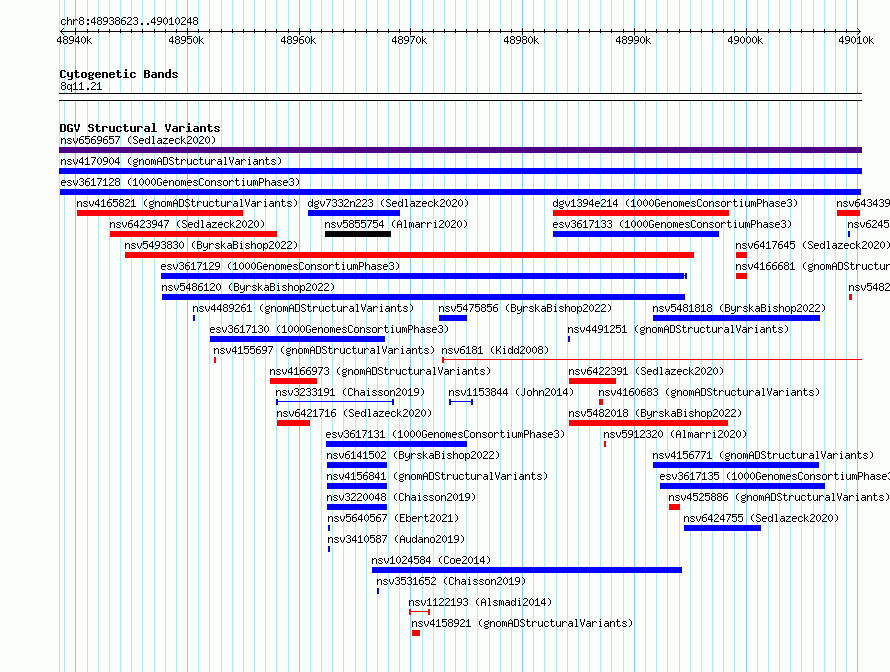Image resolution: width=890 pixels, height=672 pixels.
Task: Select the dark purple nsv6569657 variant bar
Action: [460, 150]
